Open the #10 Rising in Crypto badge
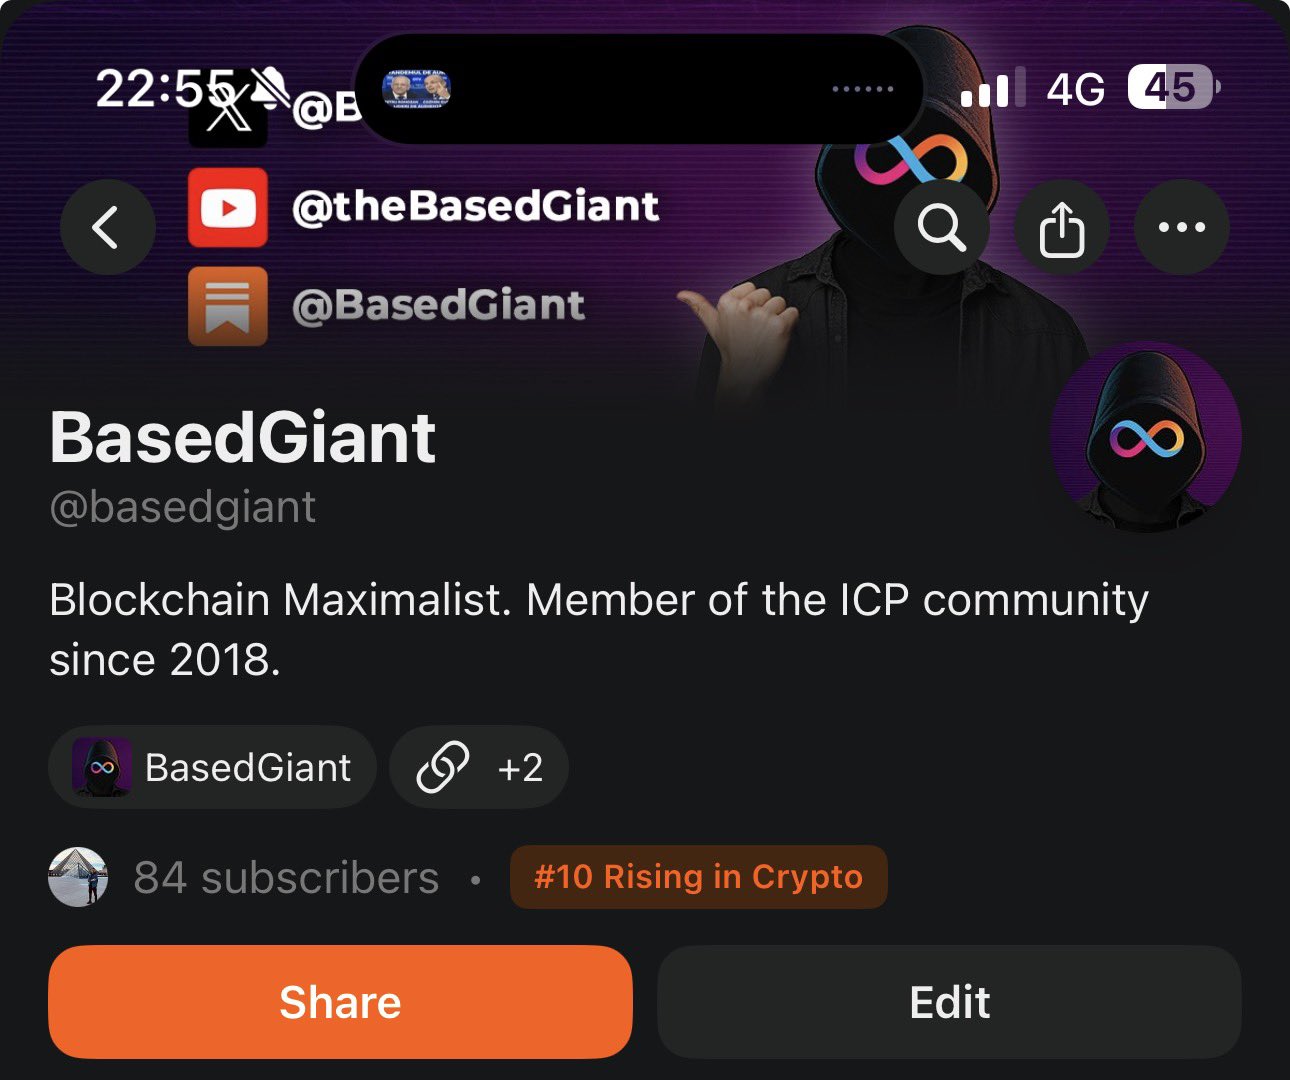 click(698, 877)
